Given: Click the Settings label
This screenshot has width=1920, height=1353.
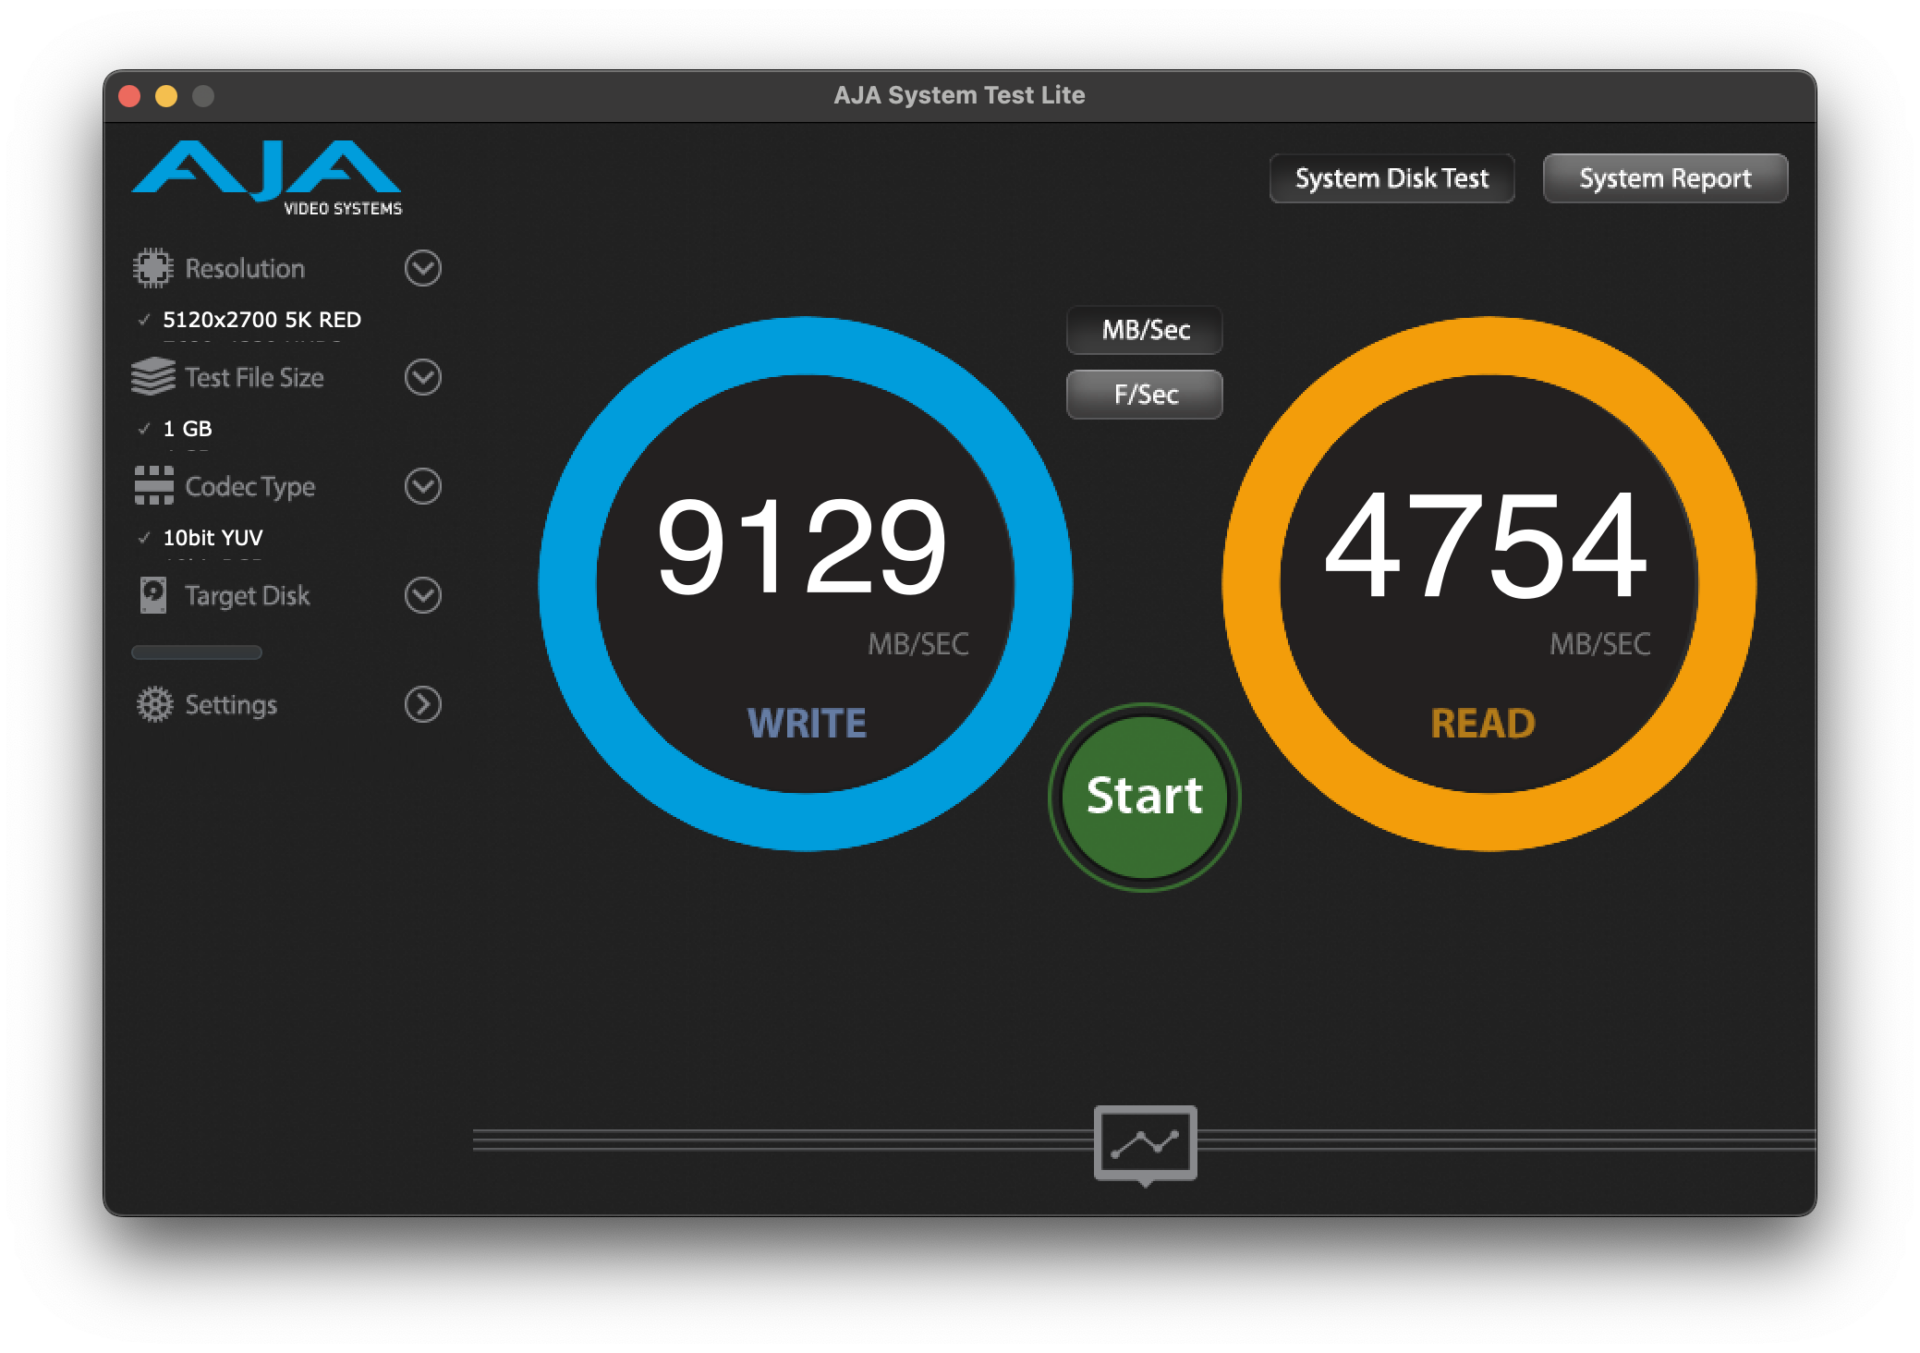Looking at the screenshot, I should pyautogui.click(x=231, y=704).
